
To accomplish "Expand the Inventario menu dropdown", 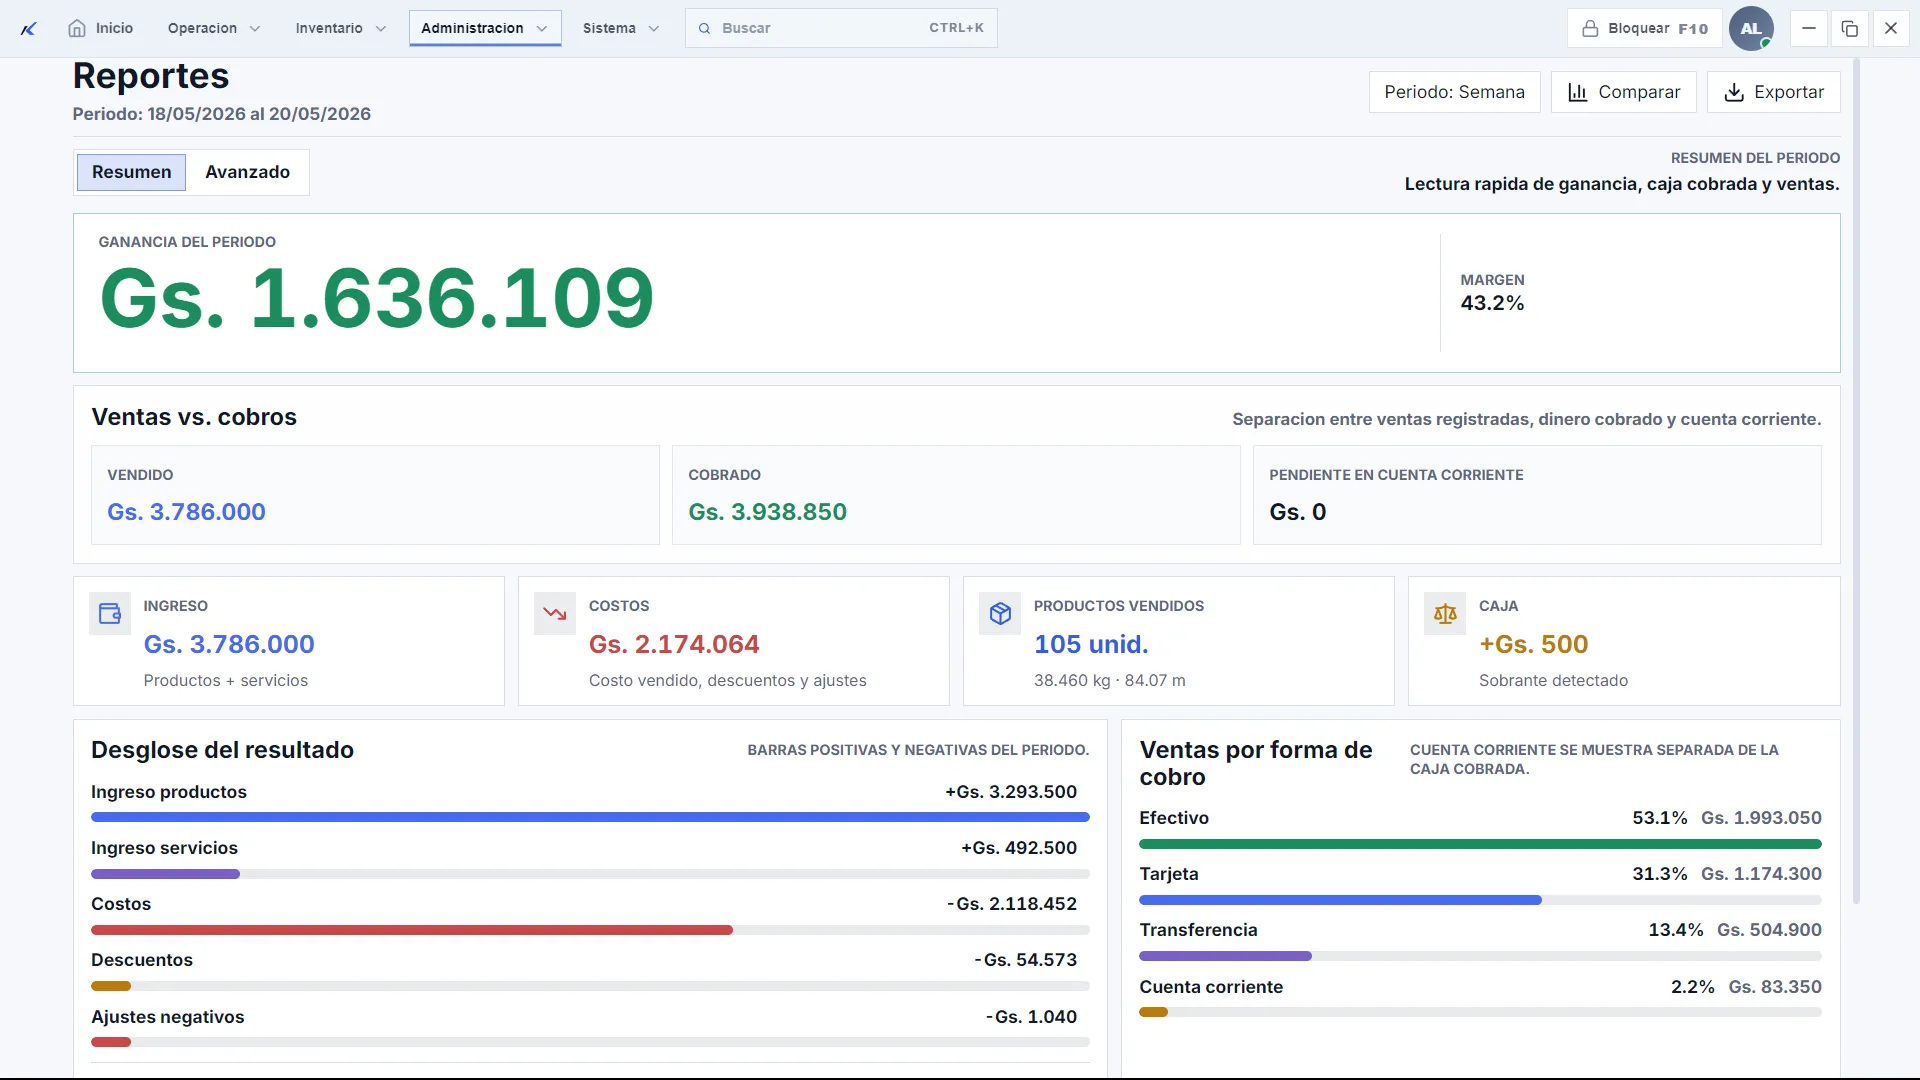I will [x=341, y=28].
